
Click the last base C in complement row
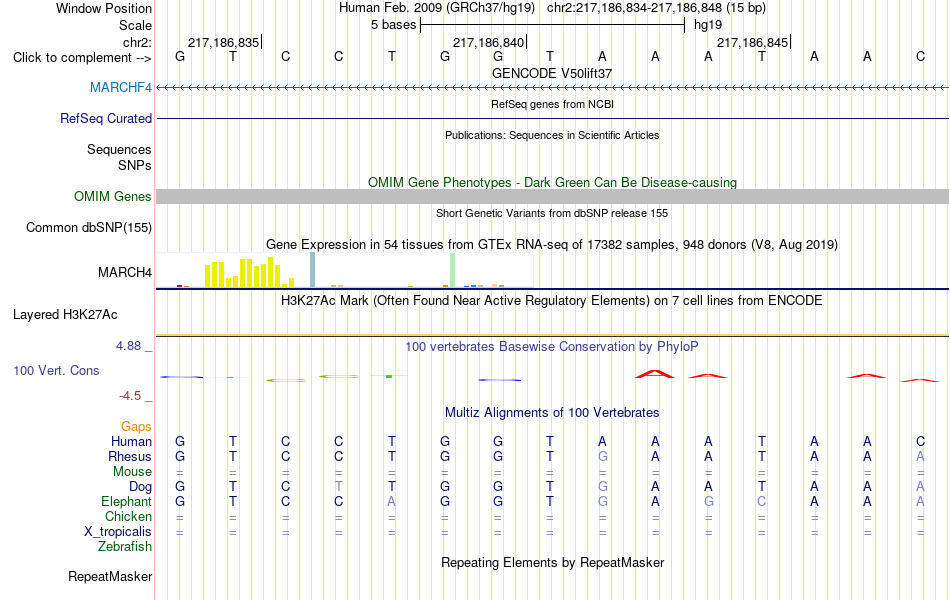[x=920, y=56]
